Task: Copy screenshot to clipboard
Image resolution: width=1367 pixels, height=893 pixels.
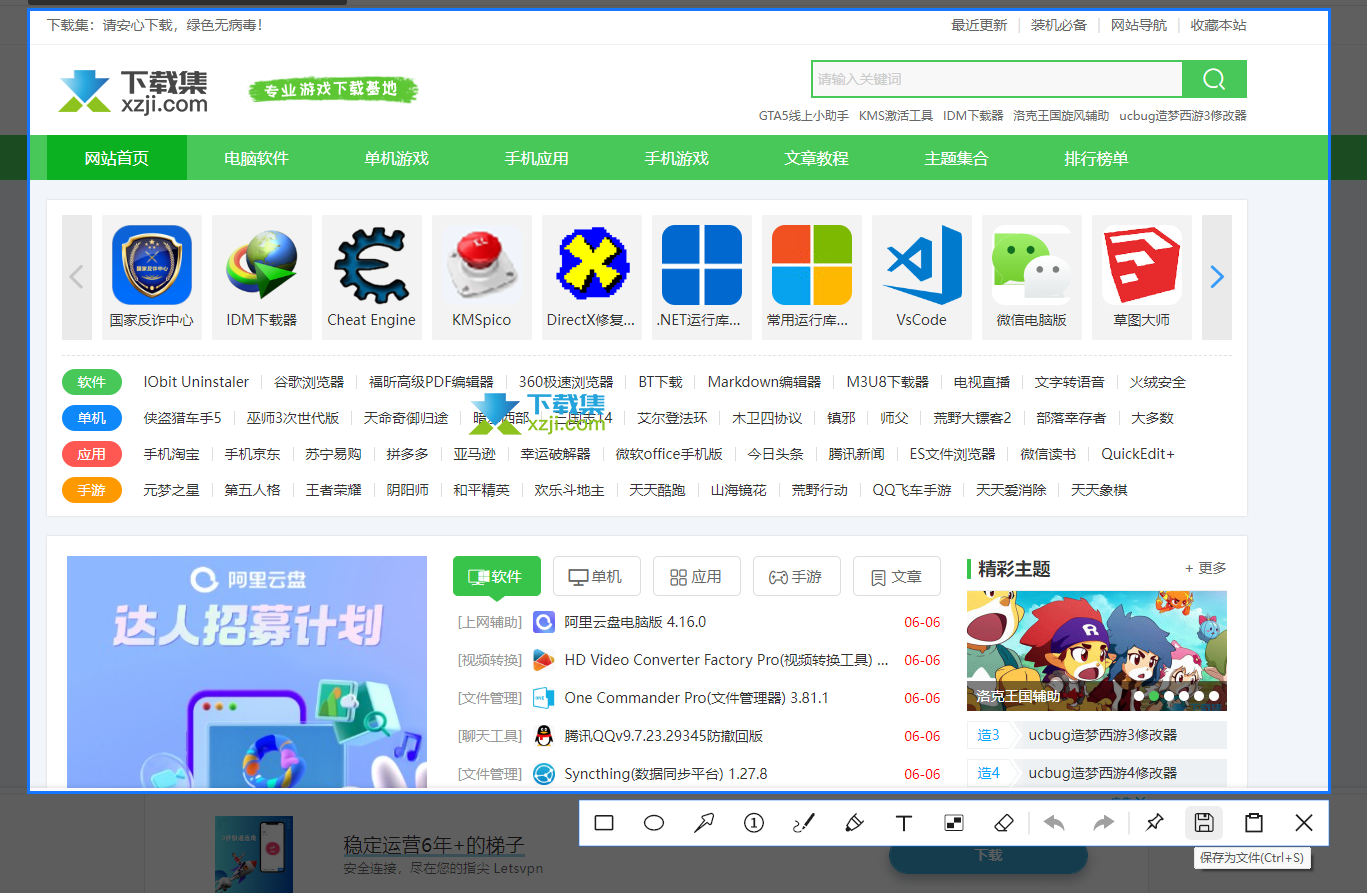Action: [x=1254, y=823]
